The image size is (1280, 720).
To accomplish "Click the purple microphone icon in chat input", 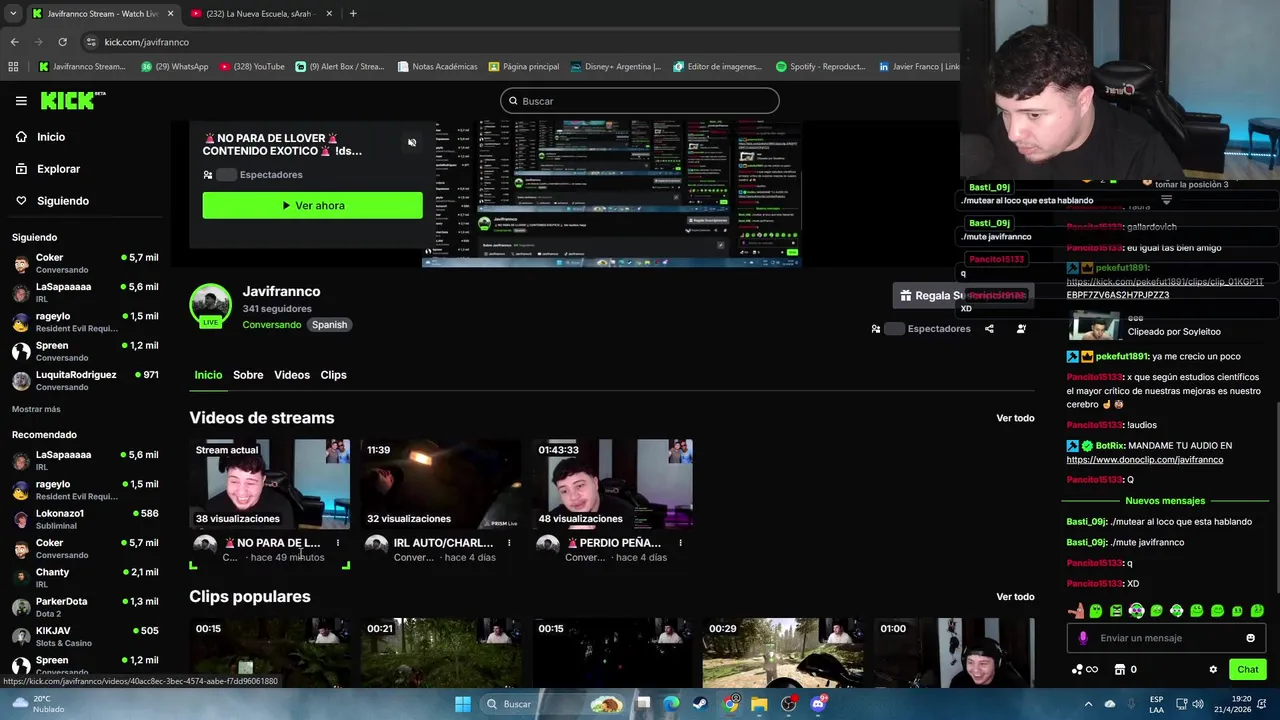I will (1083, 638).
